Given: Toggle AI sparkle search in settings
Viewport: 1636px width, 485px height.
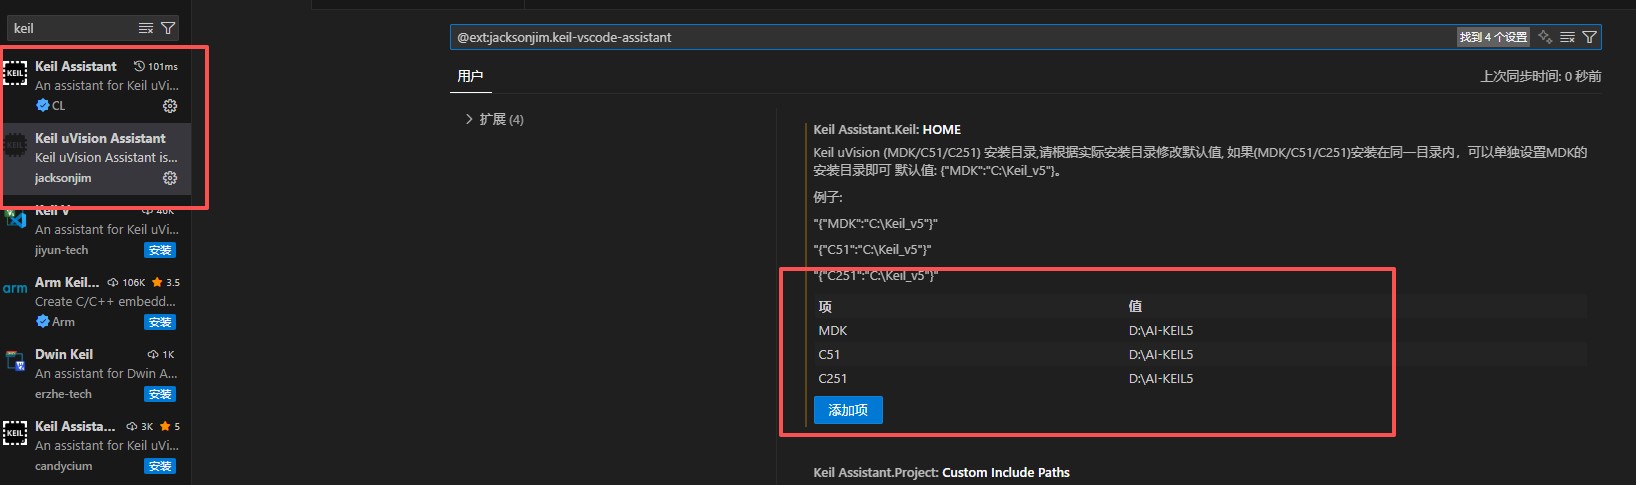Looking at the screenshot, I should (x=1545, y=37).
